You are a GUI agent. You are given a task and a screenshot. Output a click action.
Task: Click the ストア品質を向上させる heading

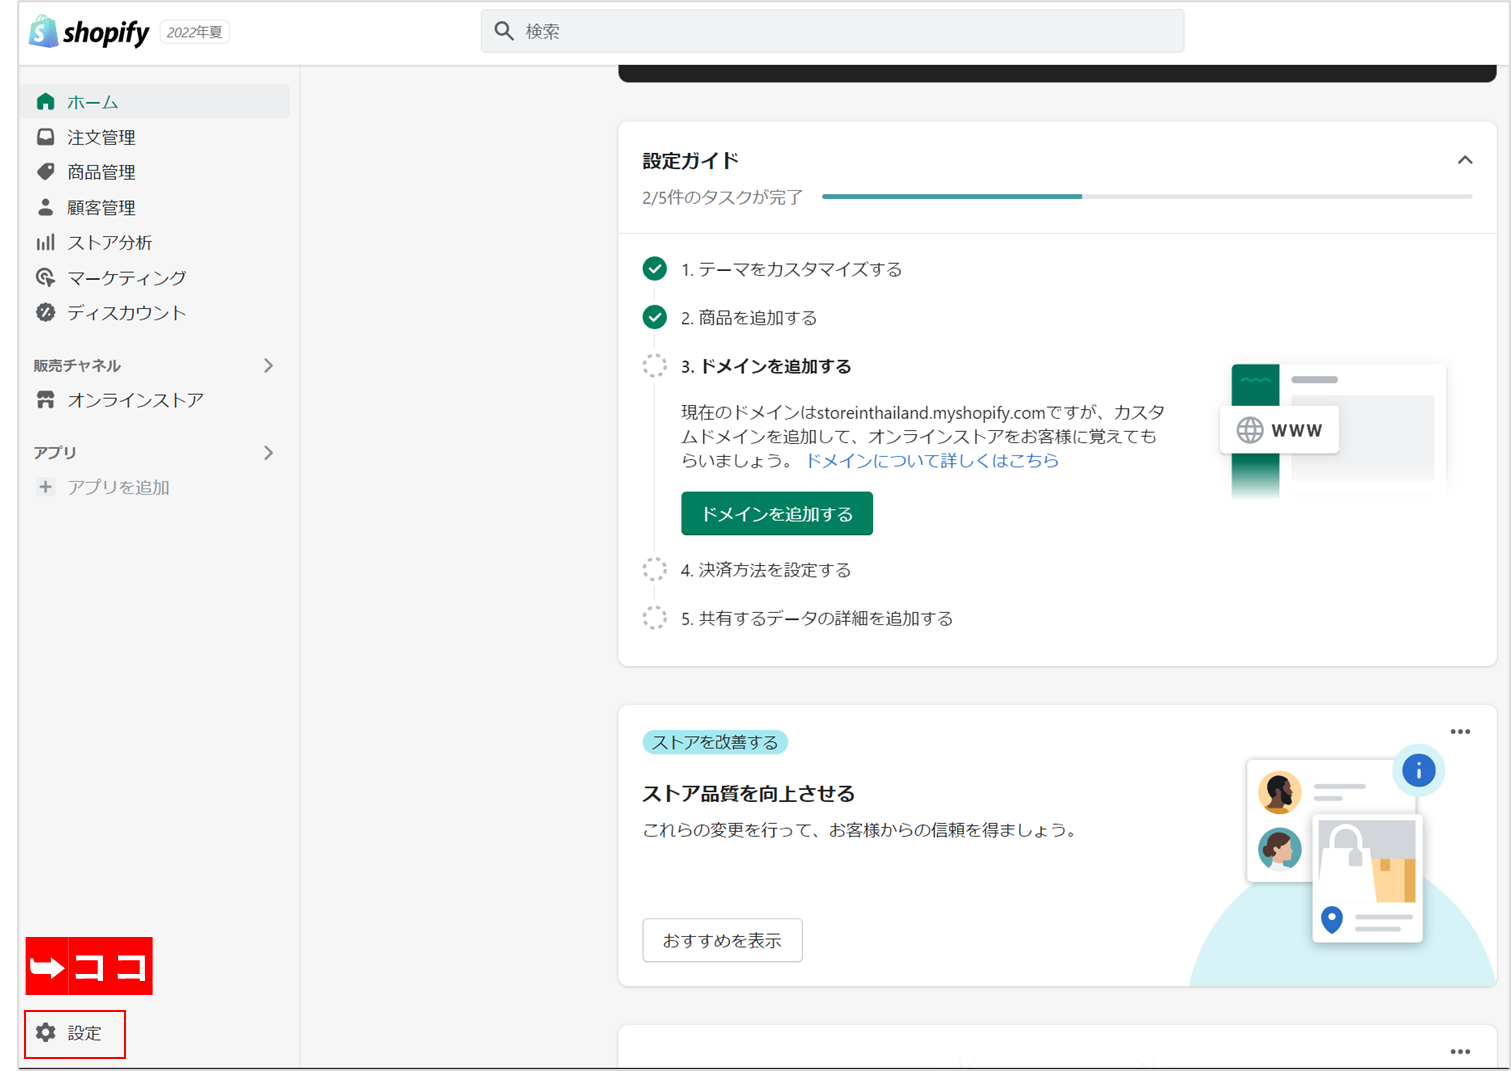click(x=748, y=793)
